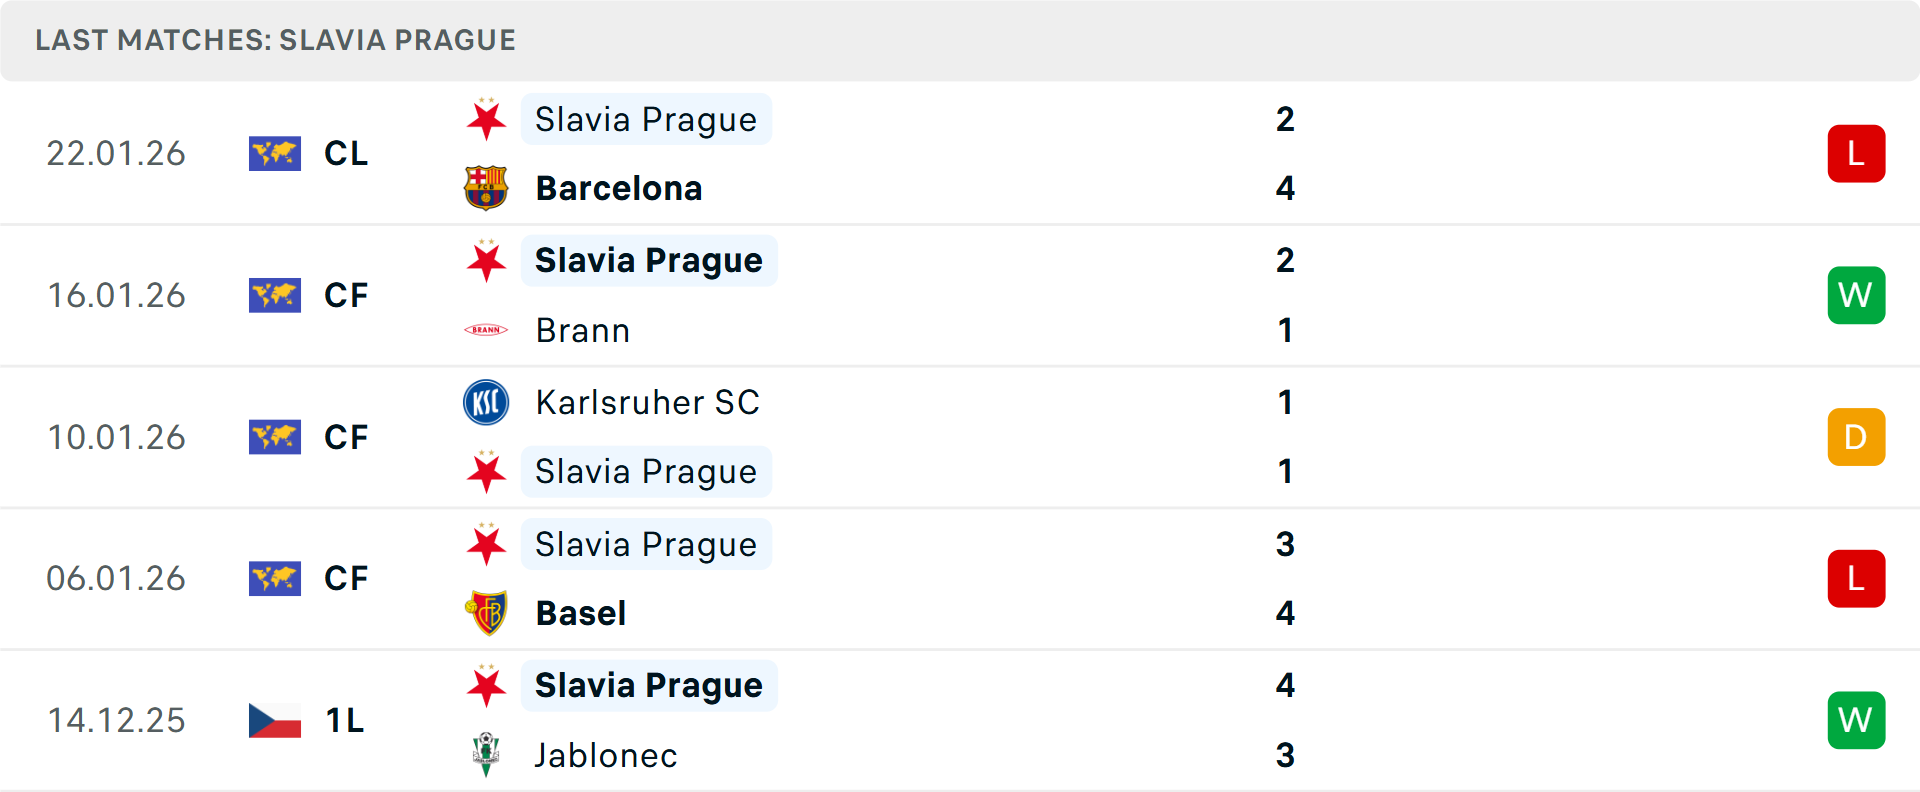
Task: Select the Jablonec club logo
Action: [487, 755]
